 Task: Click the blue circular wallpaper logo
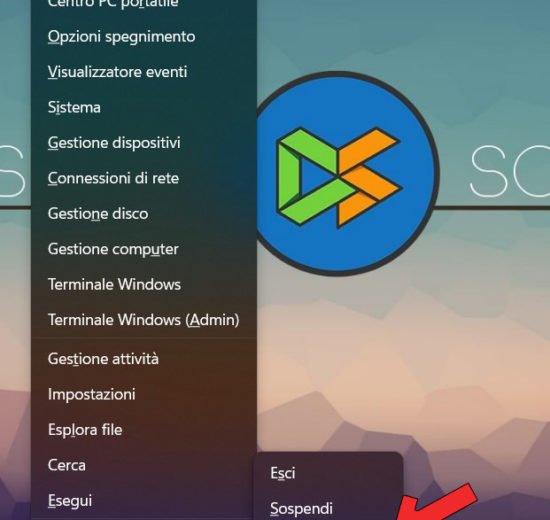click(344, 174)
